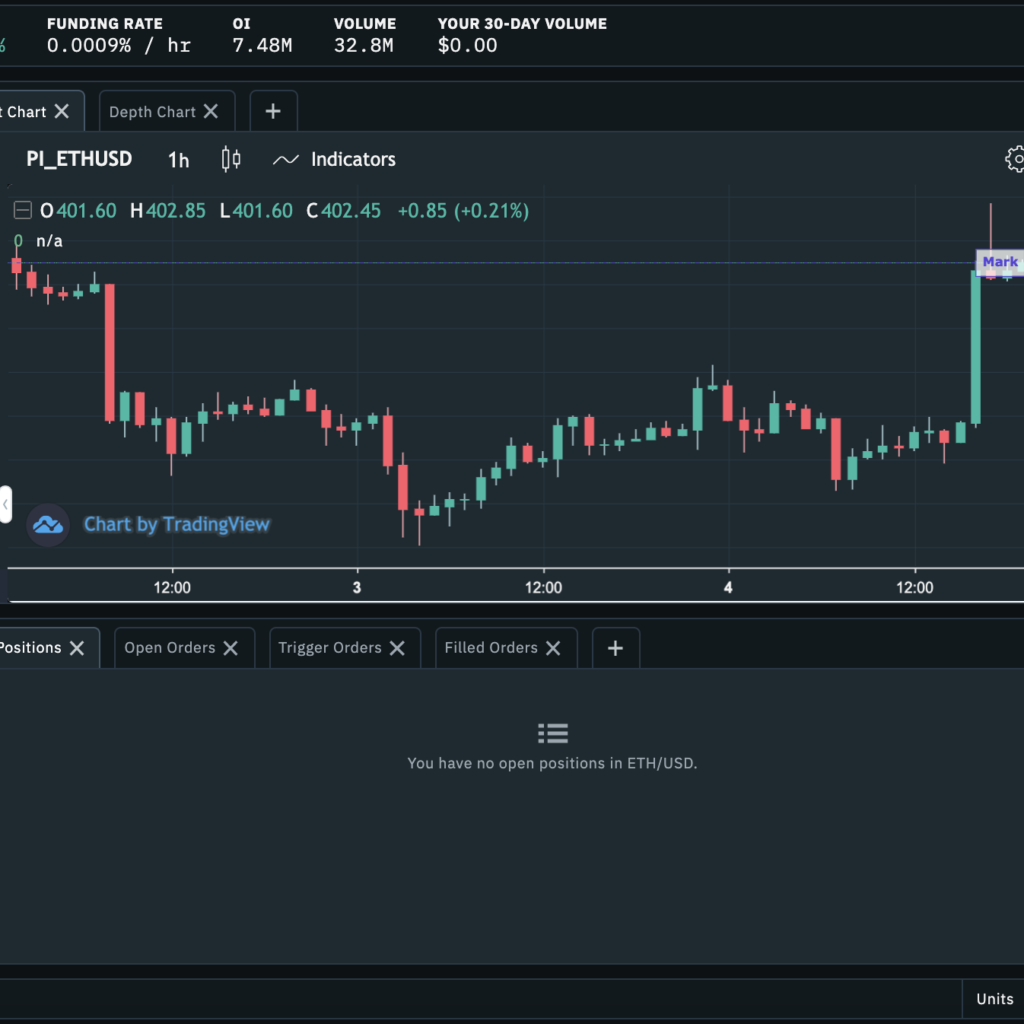This screenshot has height=1024, width=1024.
Task: Select the Trigger Orders tab
Action: tap(330, 647)
